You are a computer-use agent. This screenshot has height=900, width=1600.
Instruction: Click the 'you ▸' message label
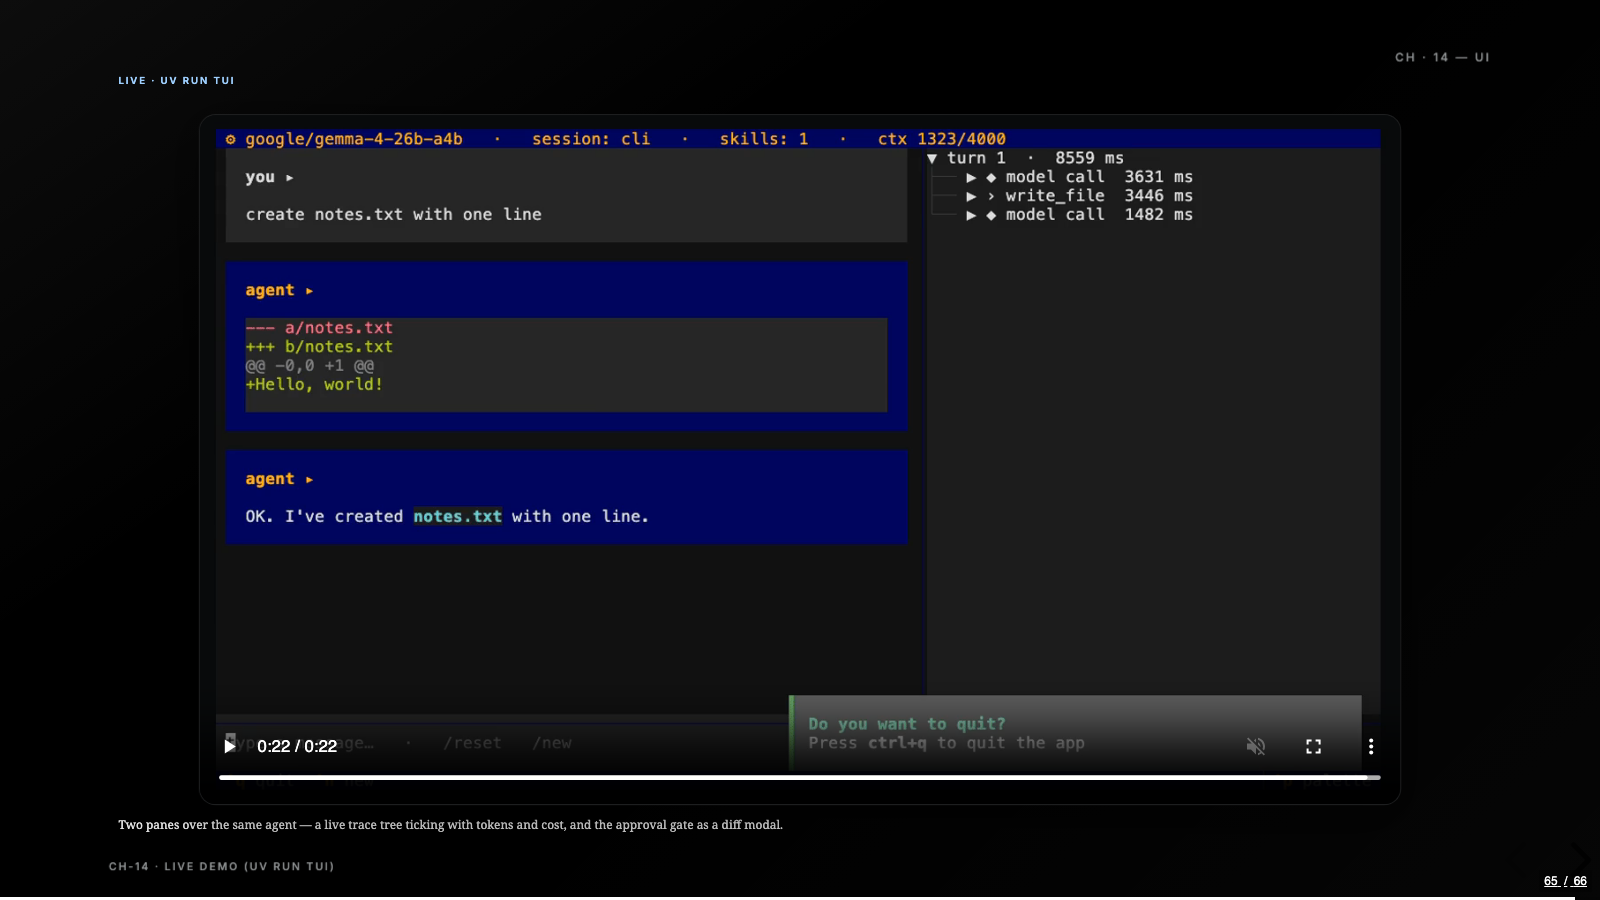pyautogui.click(x=270, y=177)
